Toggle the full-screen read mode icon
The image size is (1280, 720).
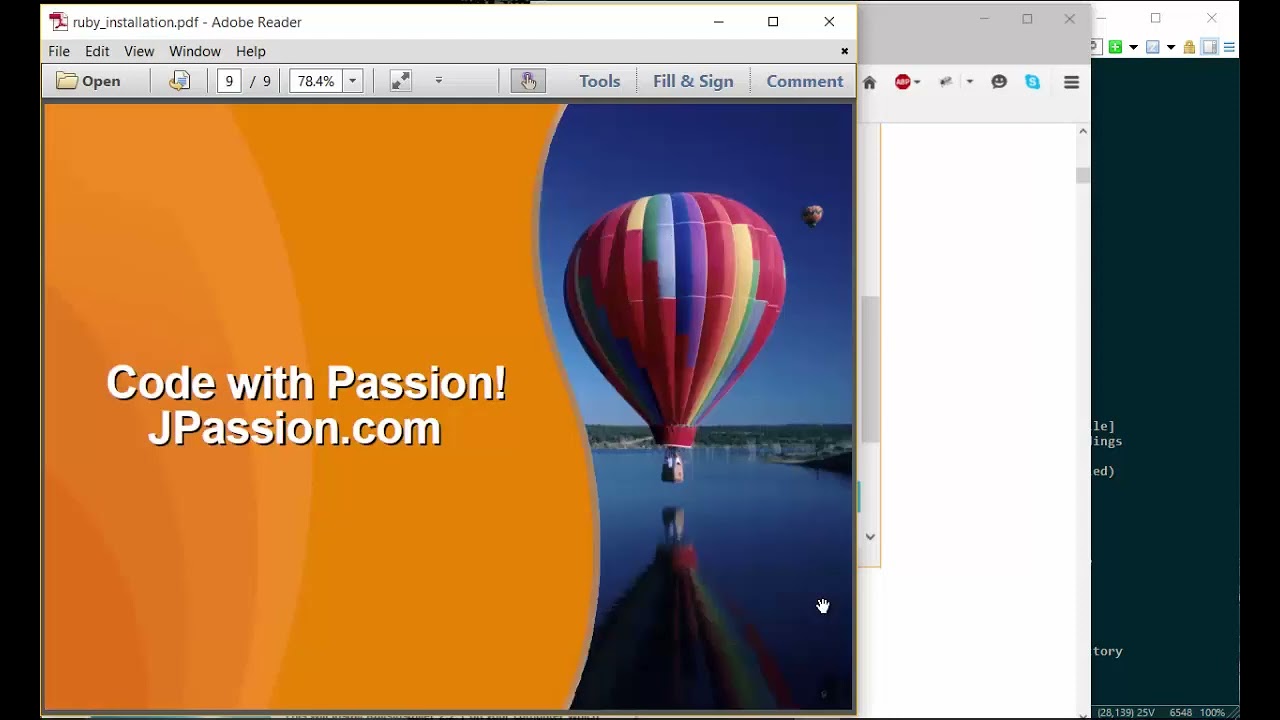pos(401,81)
